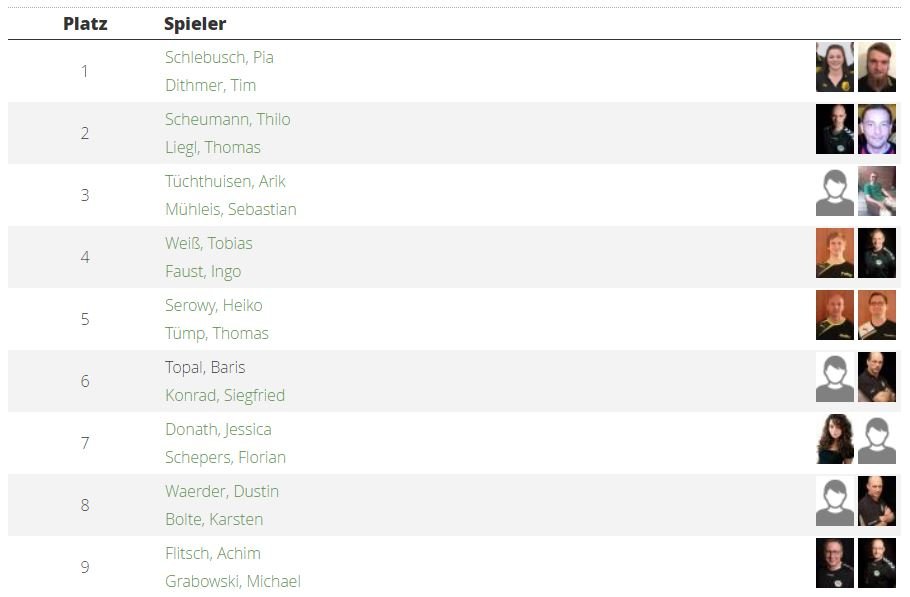Open Donath, Jessica player link

tap(218, 429)
